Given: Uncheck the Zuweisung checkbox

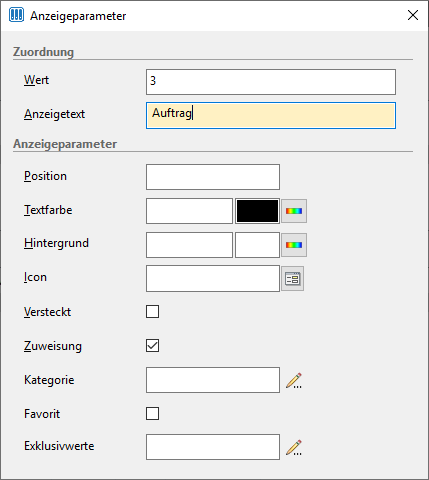Looking at the screenshot, I should click(x=152, y=346).
